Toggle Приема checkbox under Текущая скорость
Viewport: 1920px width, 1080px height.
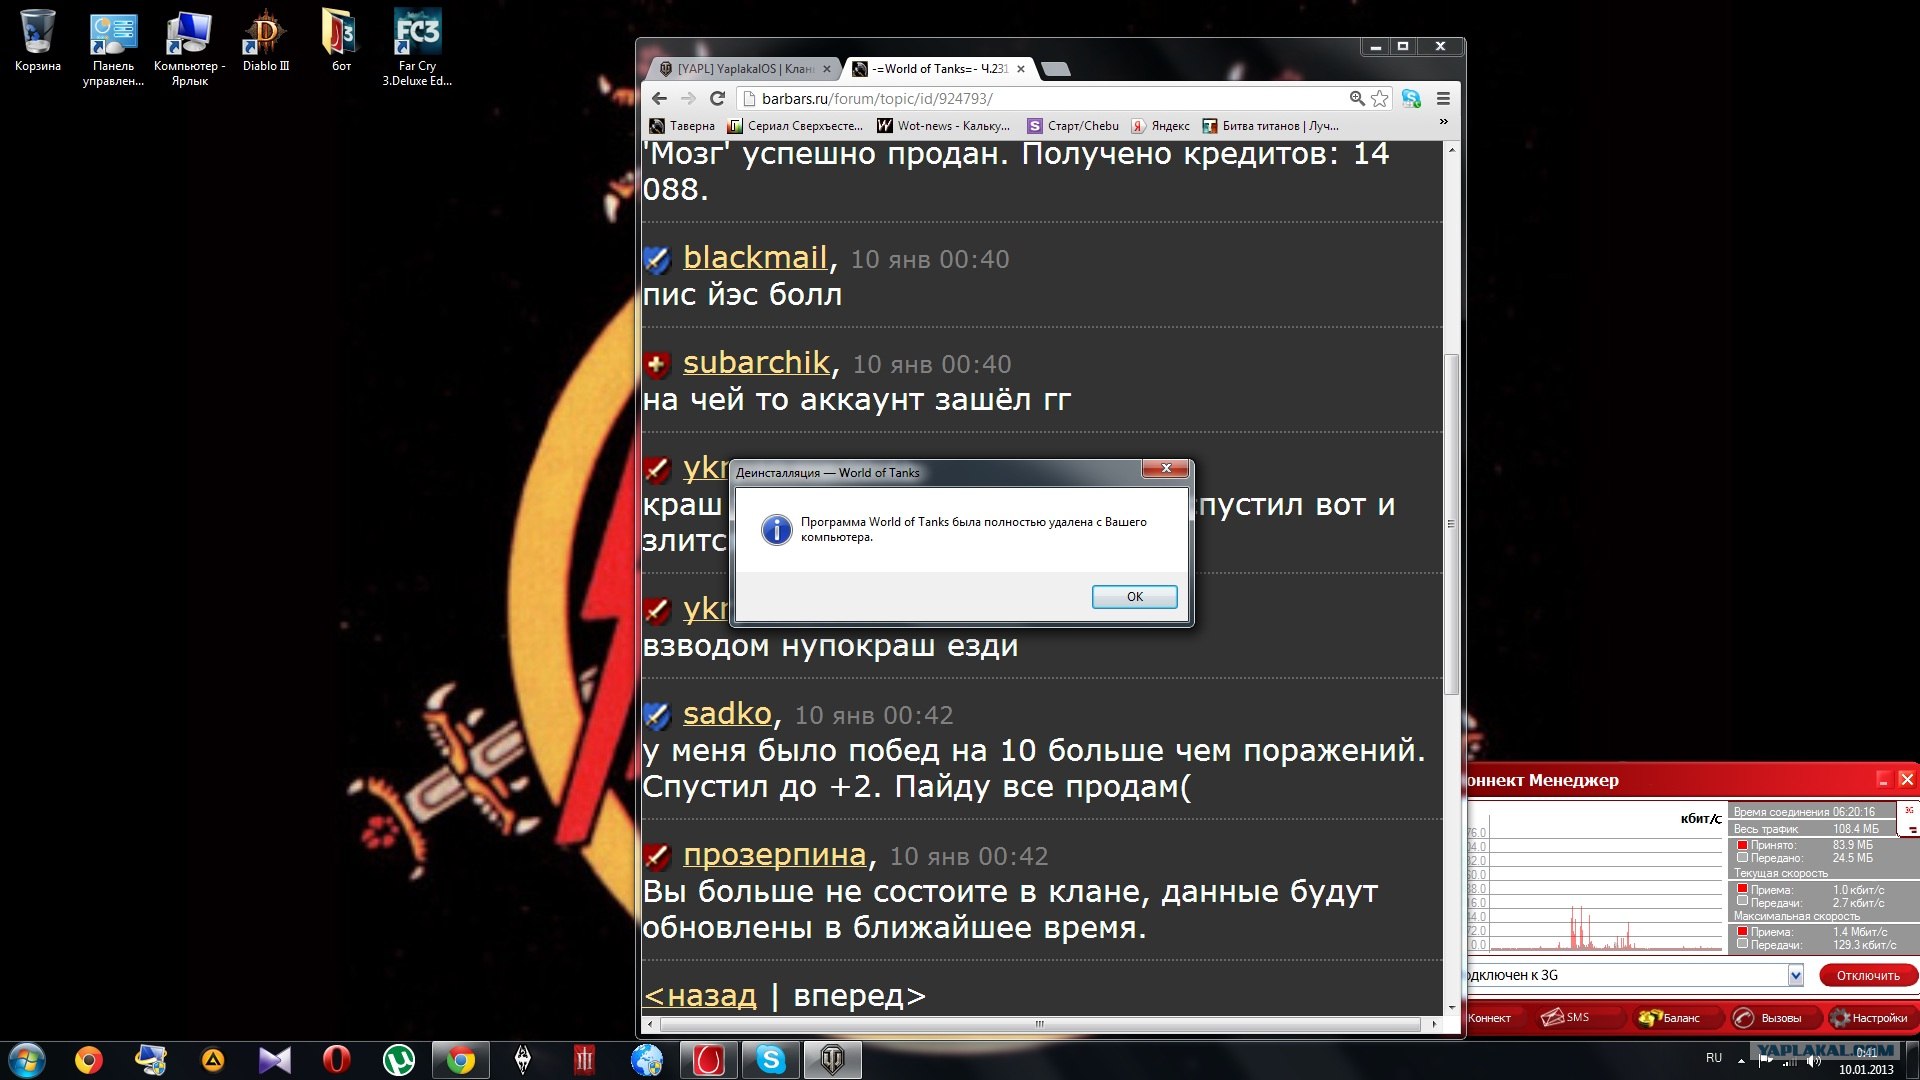click(1742, 889)
